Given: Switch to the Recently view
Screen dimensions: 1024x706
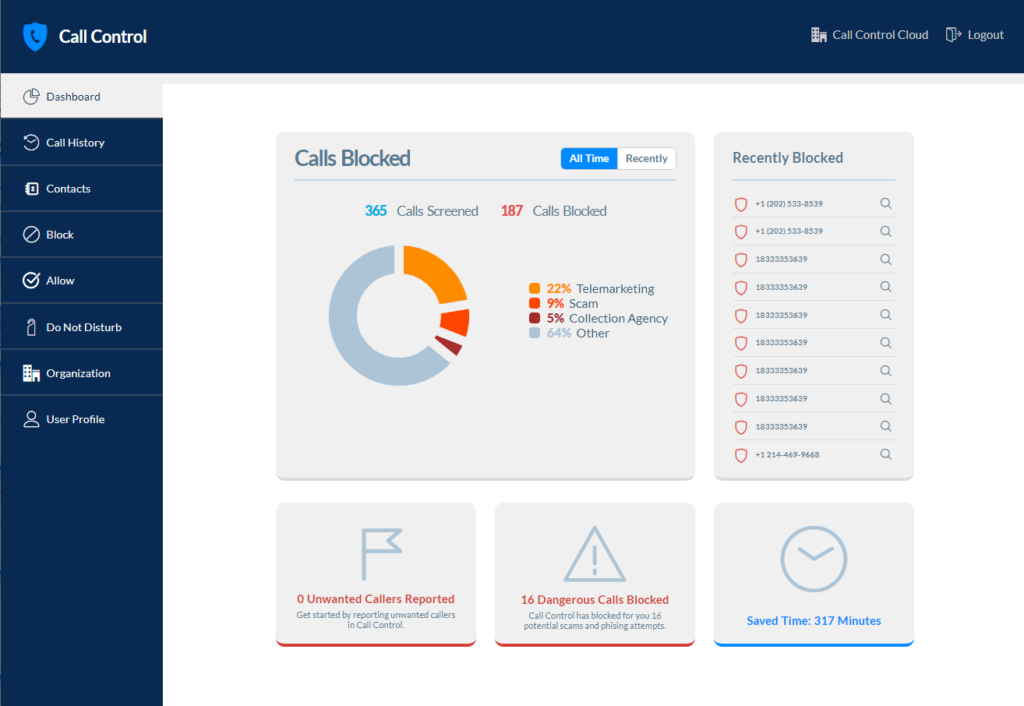Looking at the screenshot, I should point(645,158).
